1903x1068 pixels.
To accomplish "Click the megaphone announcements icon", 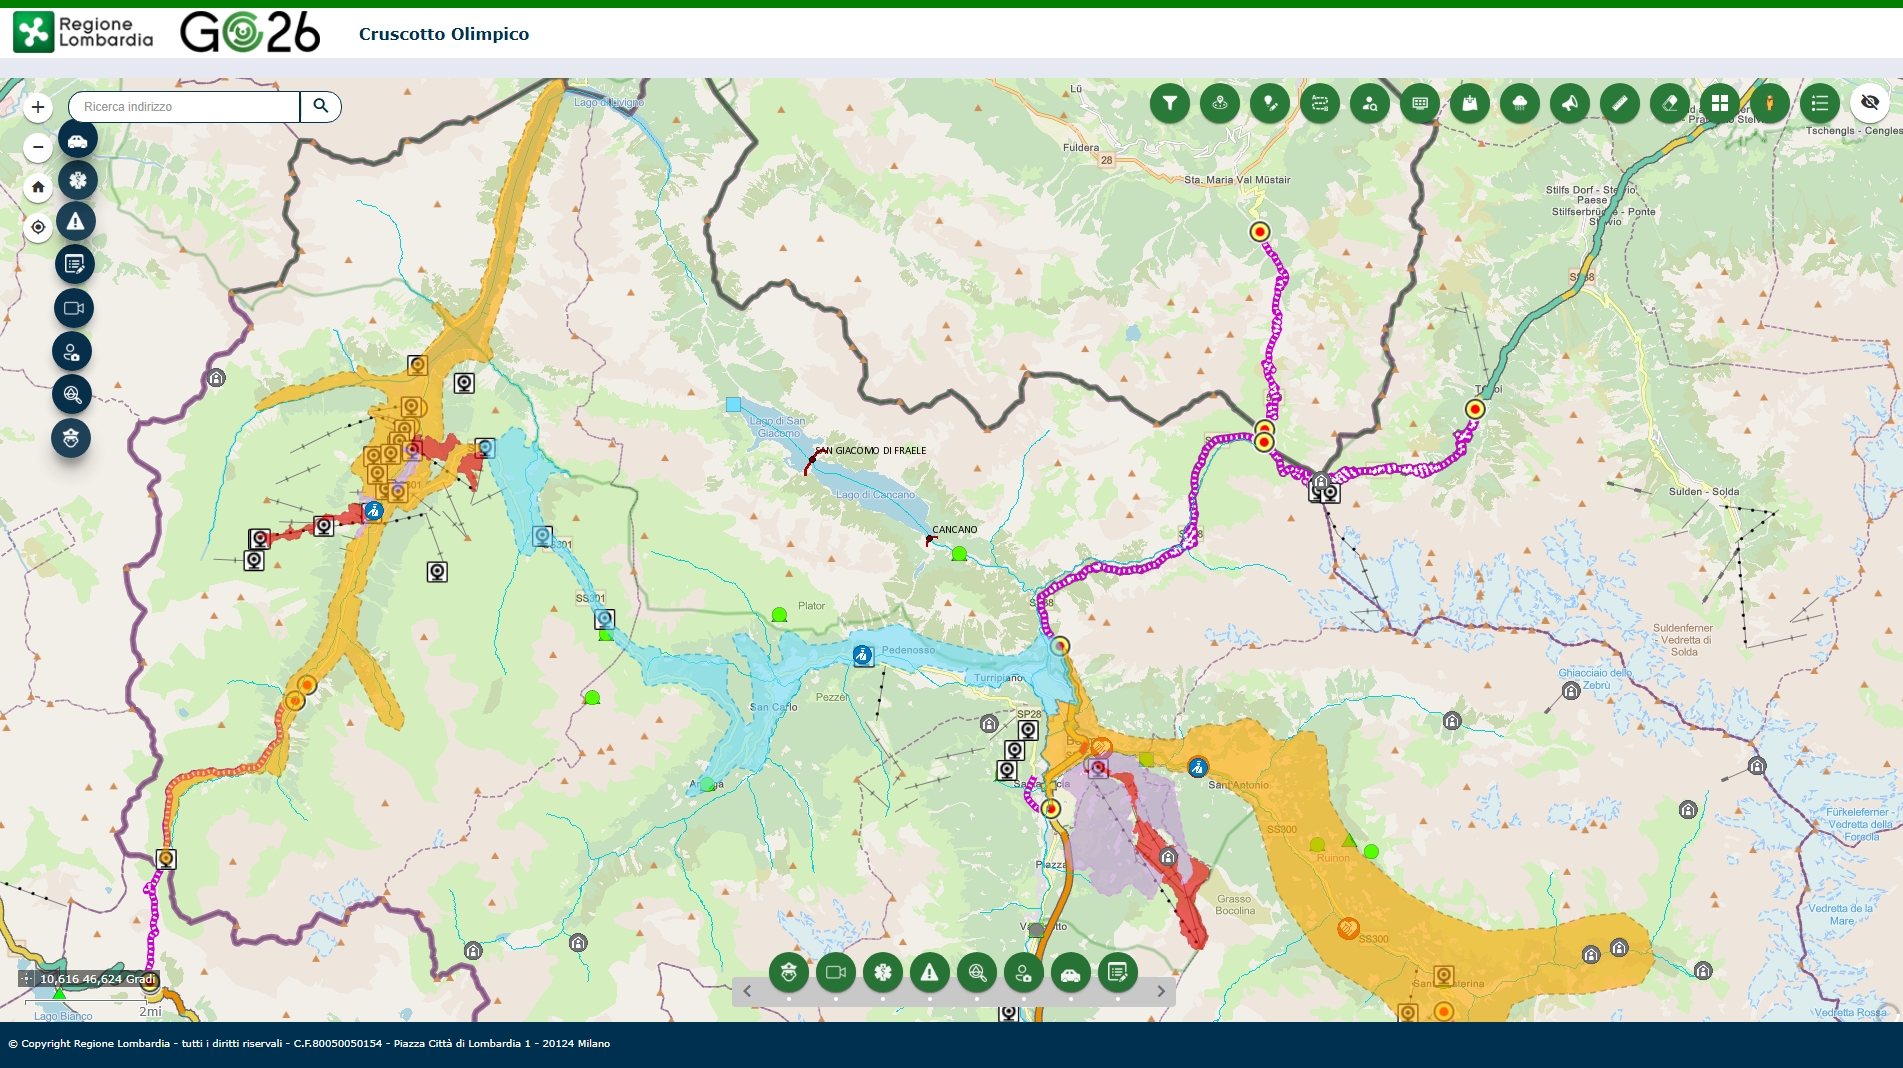I will point(1569,103).
